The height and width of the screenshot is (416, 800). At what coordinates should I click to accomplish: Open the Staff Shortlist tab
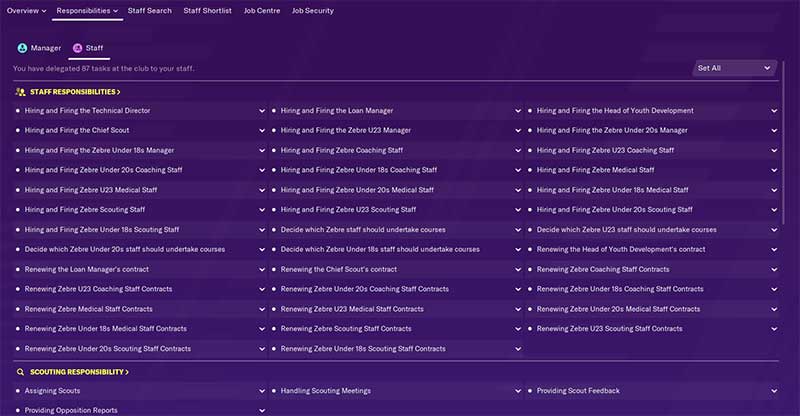tap(207, 11)
